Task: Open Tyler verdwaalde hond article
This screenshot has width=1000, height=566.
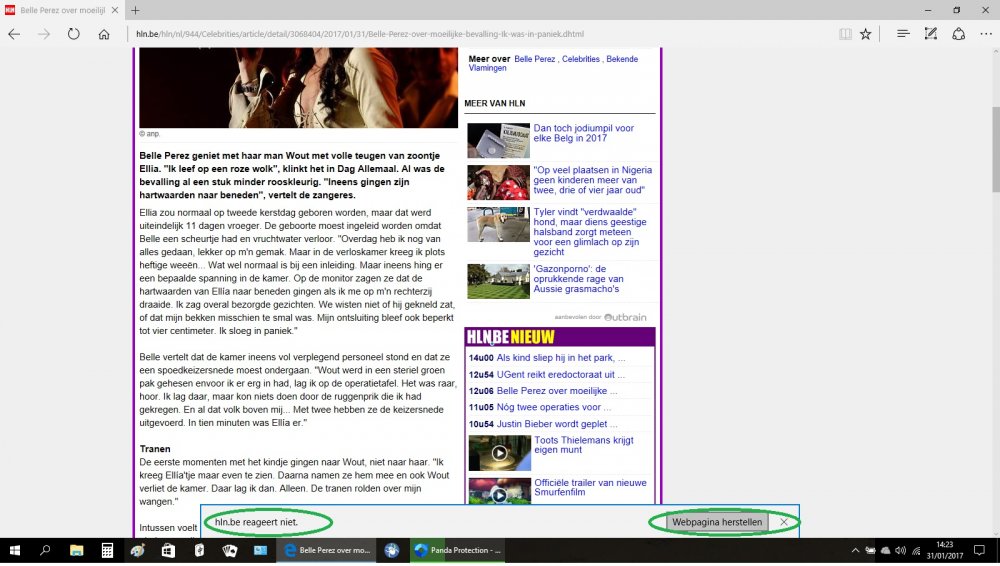Action: tap(590, 232)
